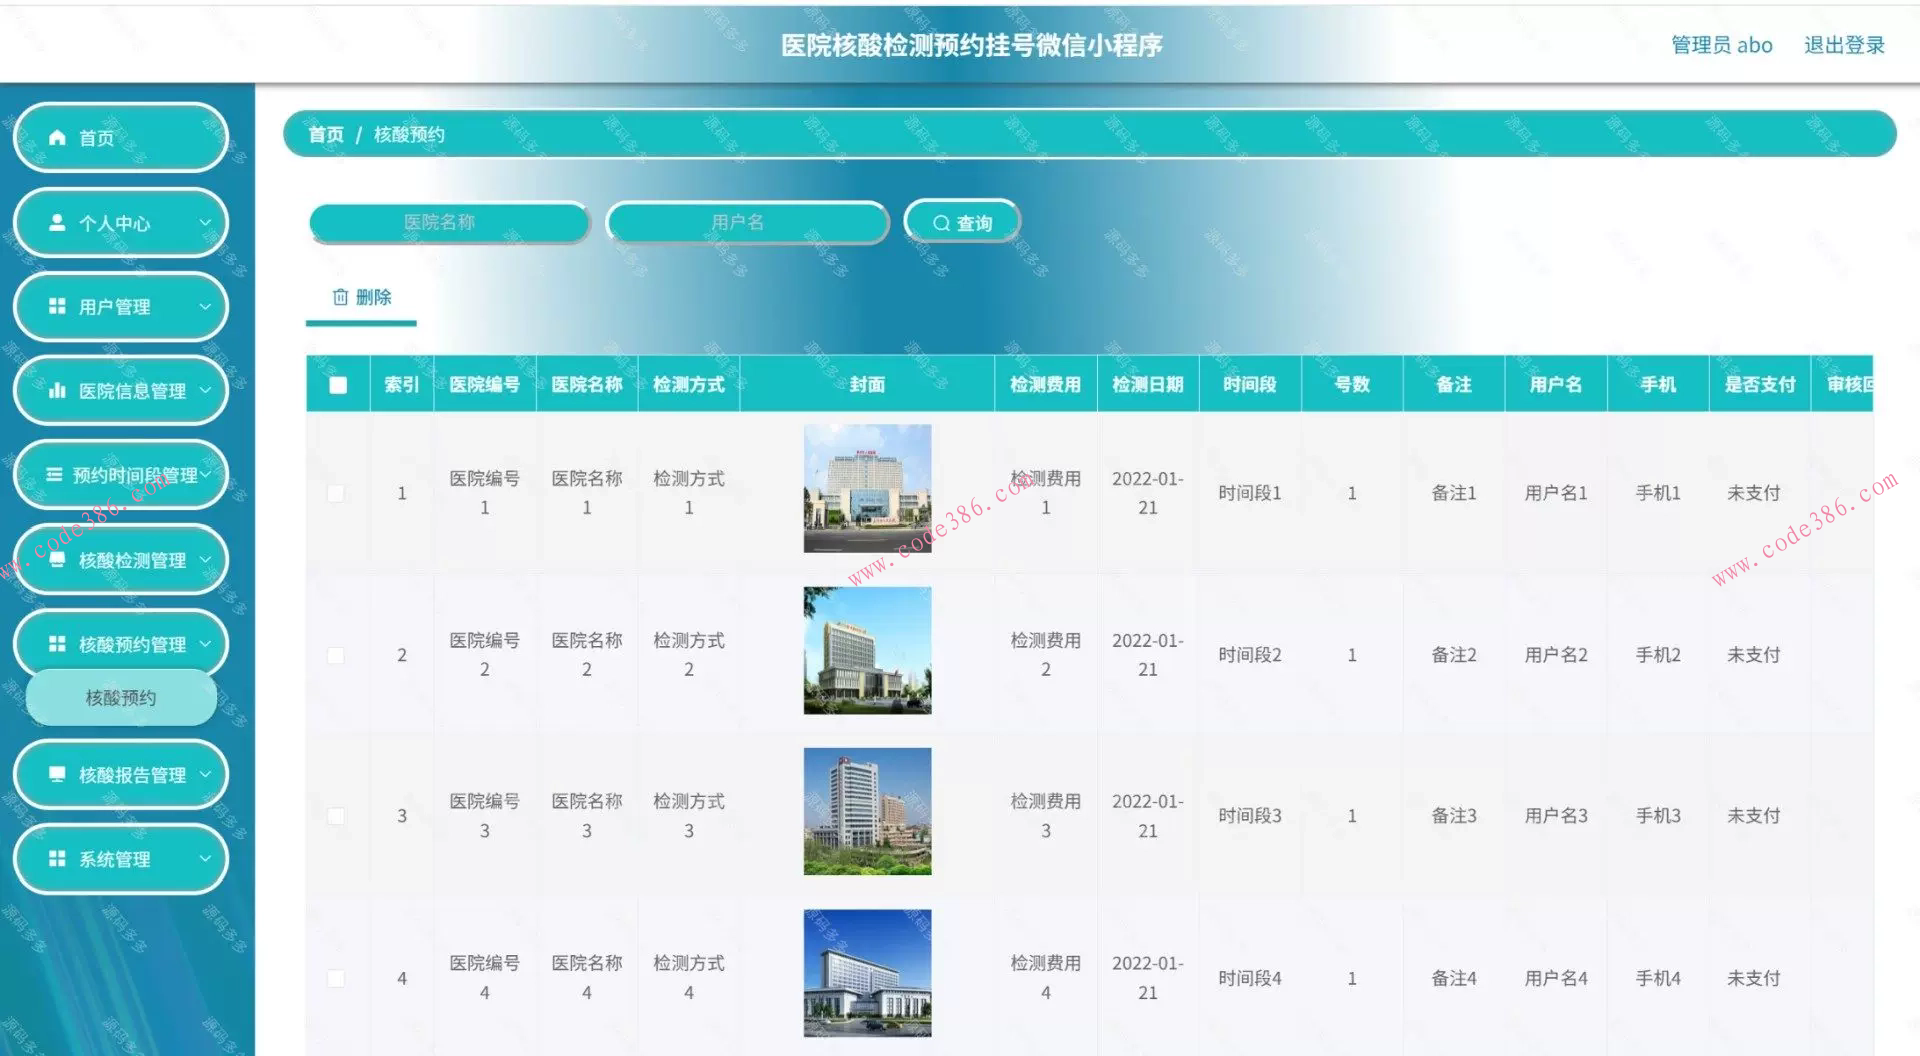The width and height of the screenshot is (1920, 1056).
Task: Click the grid icon for 用户管理
Action: (x=57, y=306)
